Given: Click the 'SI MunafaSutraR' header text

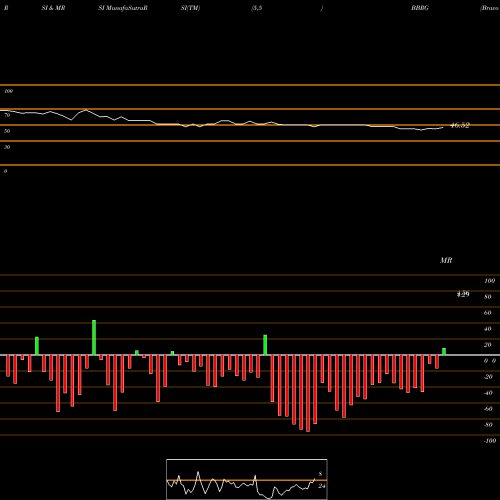Looking at the screenshot, I should point(123,8).
